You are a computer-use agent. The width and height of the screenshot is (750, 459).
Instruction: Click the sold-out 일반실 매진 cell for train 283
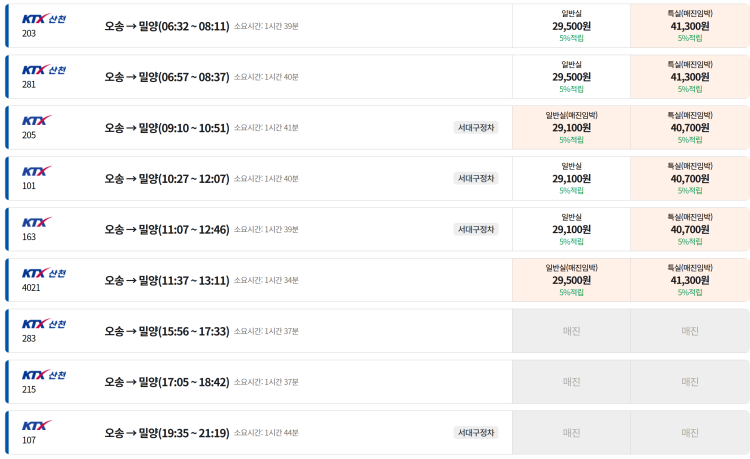(x=571, y=331)
